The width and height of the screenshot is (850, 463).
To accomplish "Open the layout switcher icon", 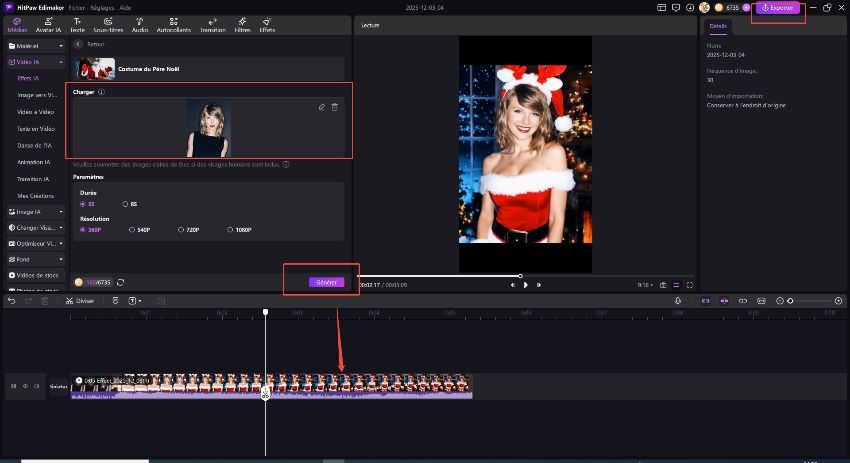I will pos(661,8).
